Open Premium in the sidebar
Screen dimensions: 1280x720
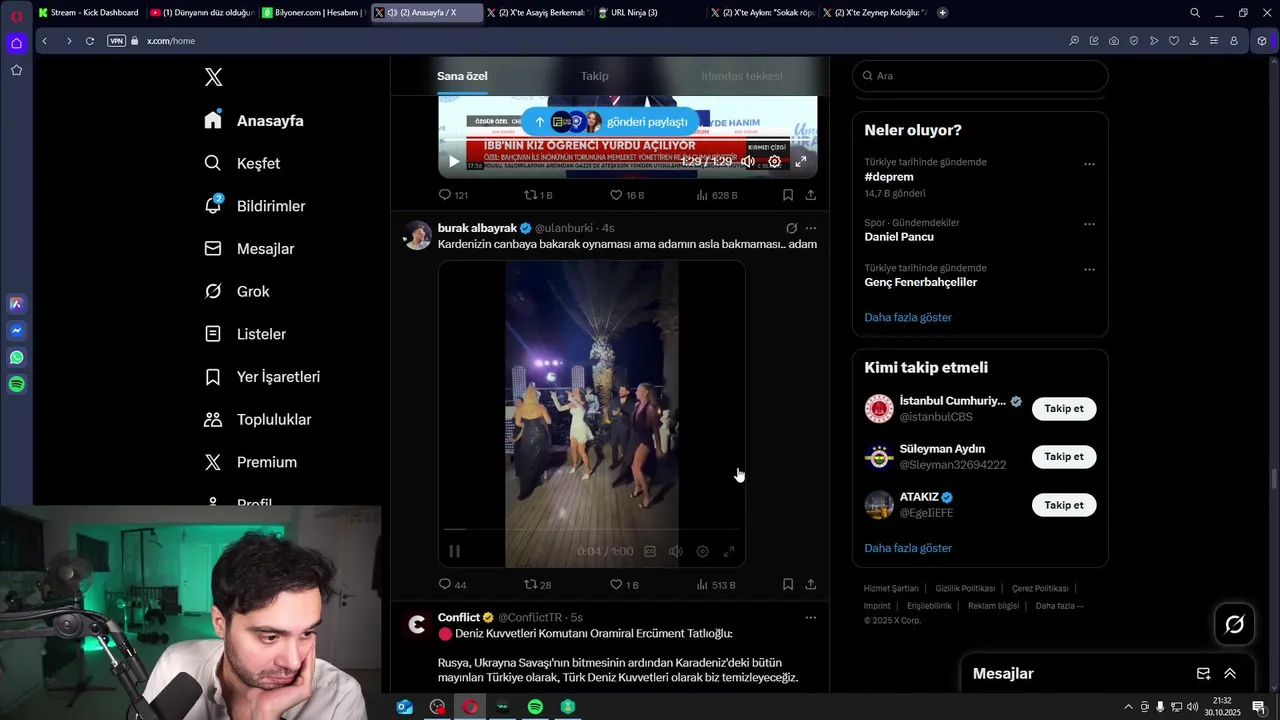tap(250, 462)
